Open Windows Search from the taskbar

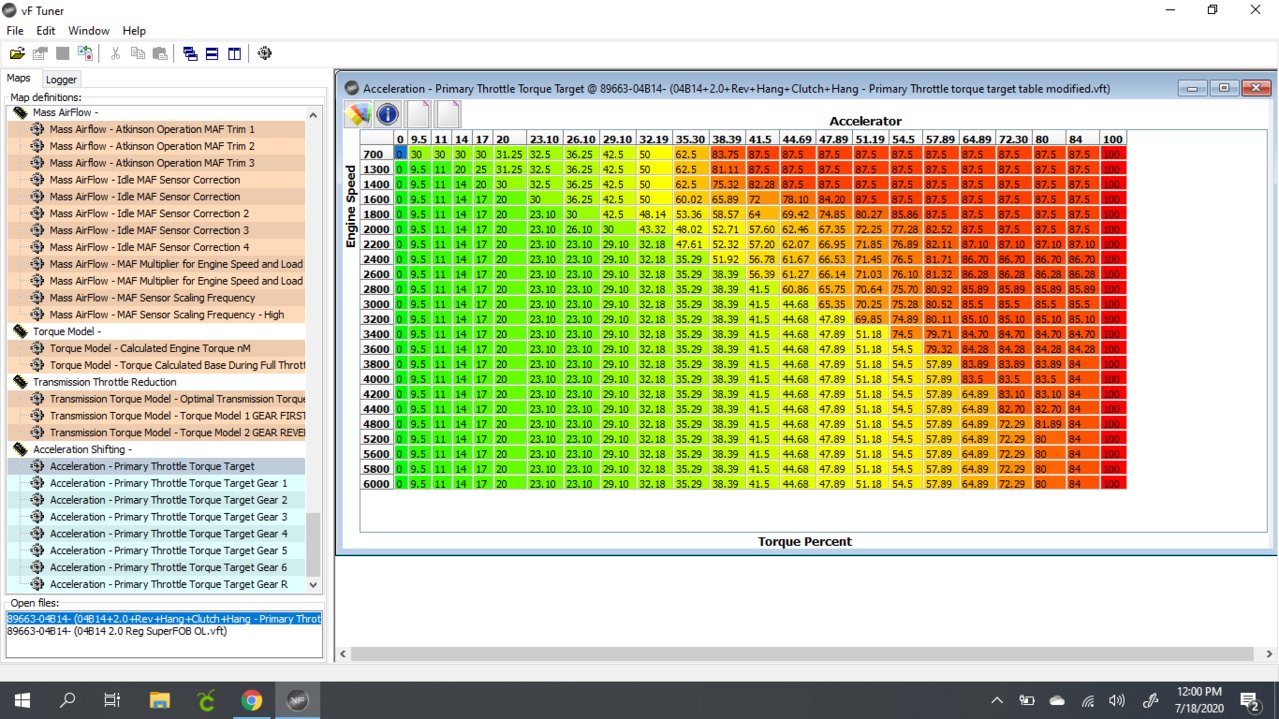(x=68, y=700)
